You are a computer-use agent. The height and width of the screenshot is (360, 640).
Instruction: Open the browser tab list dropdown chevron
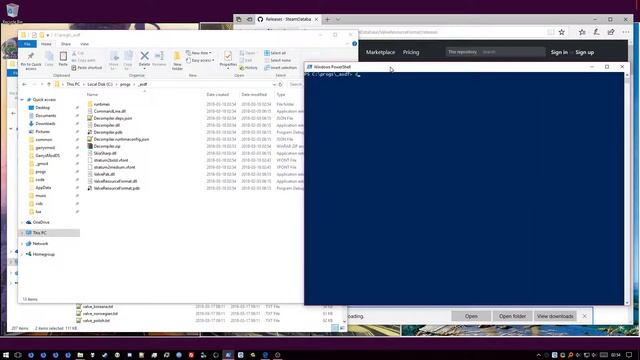[x=338, y=19]
